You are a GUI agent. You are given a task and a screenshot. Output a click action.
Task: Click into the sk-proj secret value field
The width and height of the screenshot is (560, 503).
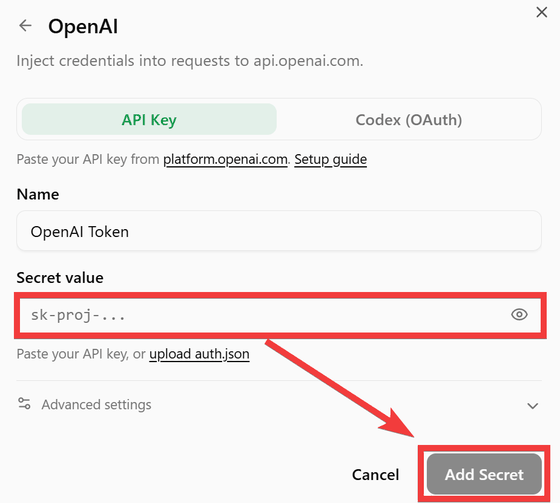click(264, 315)
